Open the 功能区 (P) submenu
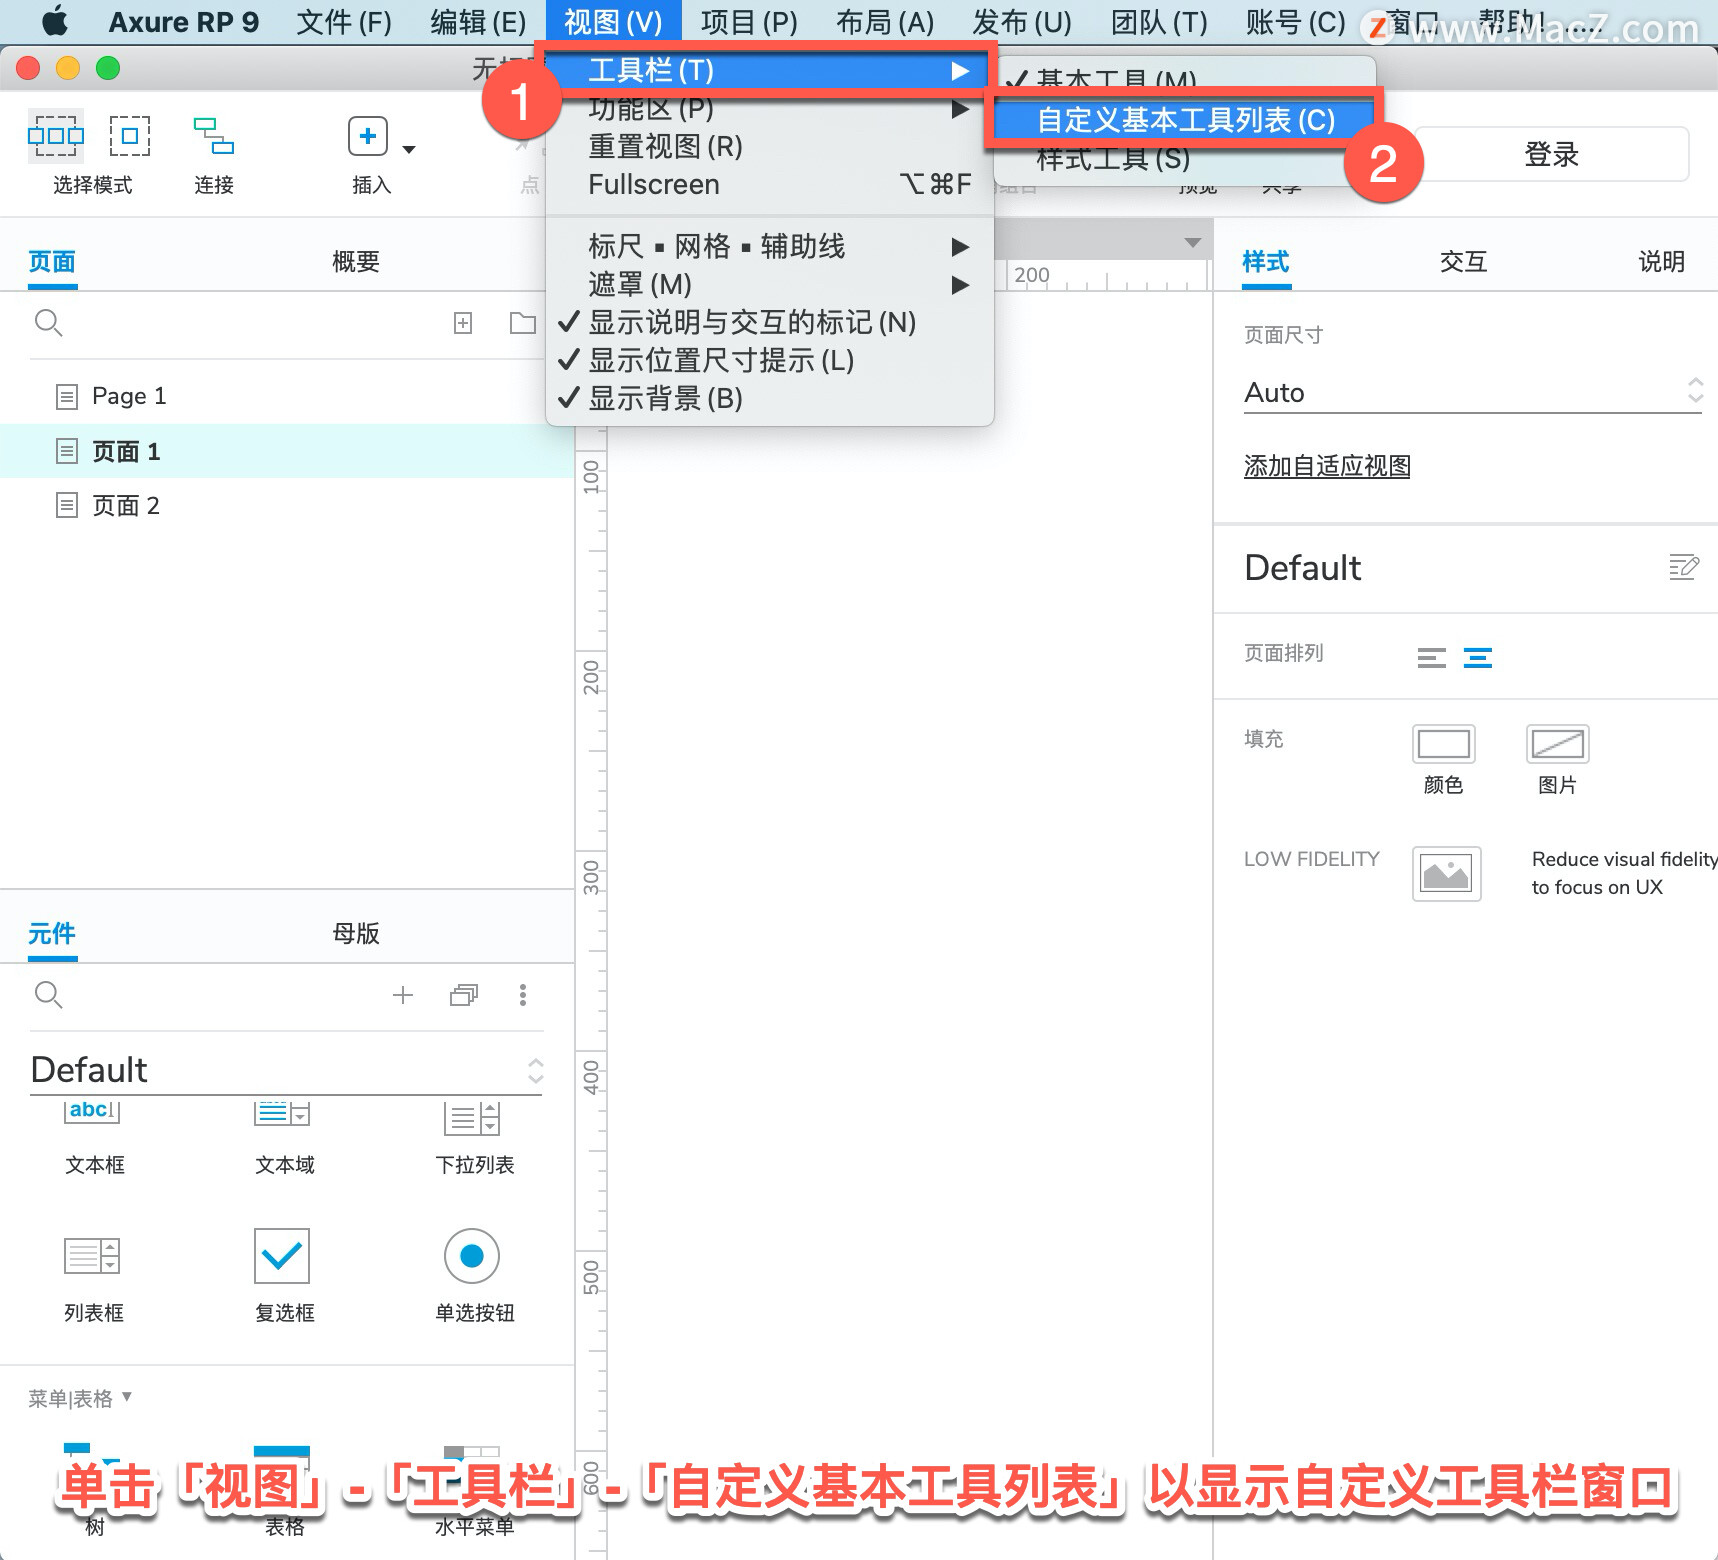The width and height of the screenshot is (1718, 1560). coord(770,108)
